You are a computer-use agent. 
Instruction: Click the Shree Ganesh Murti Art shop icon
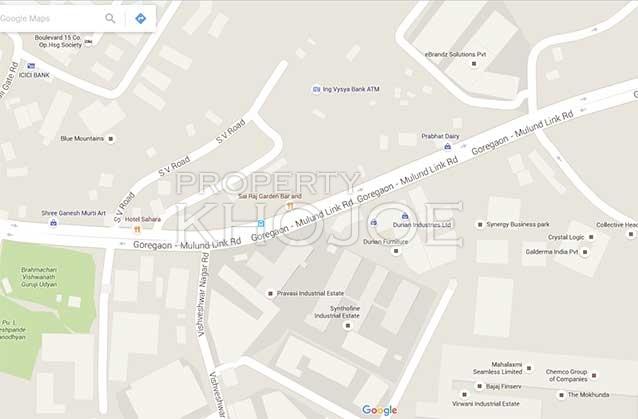click(53, 223)
